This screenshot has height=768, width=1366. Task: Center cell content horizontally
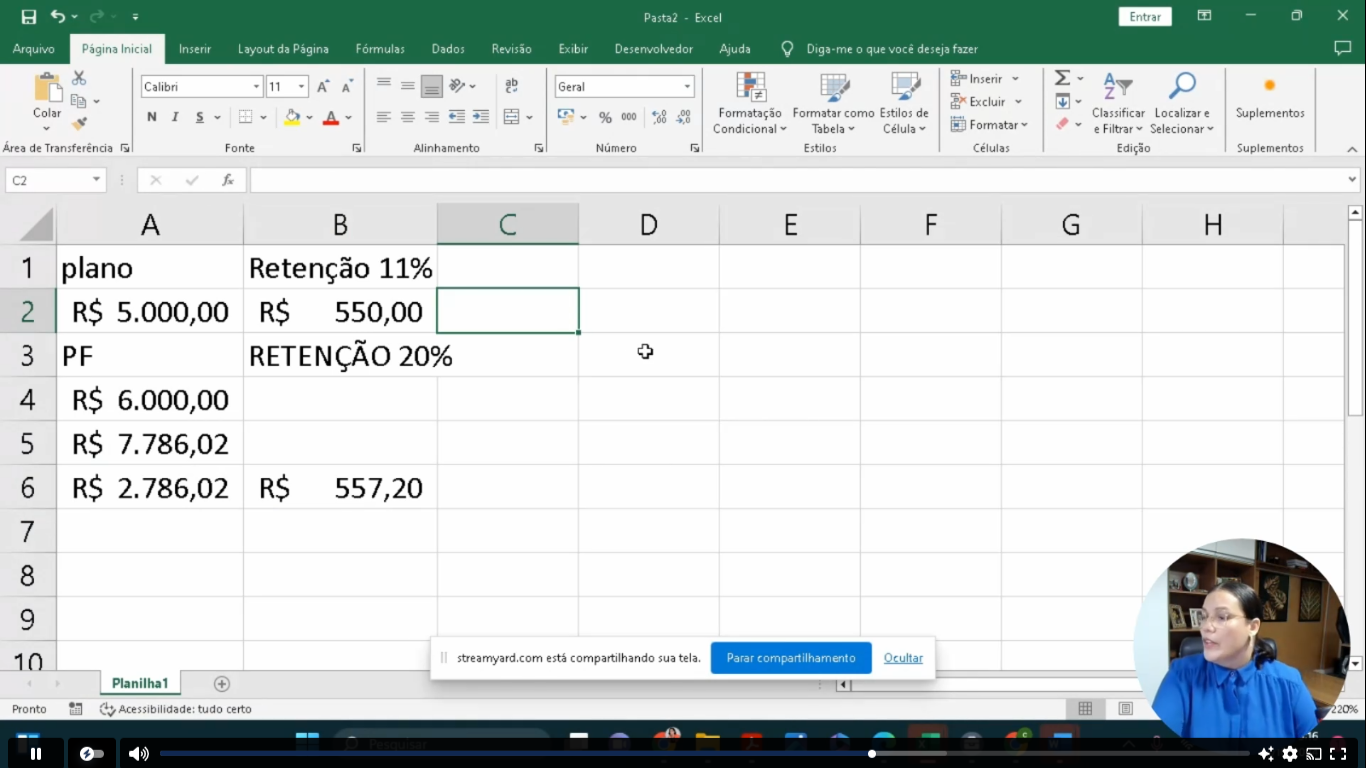pos(407,117)
